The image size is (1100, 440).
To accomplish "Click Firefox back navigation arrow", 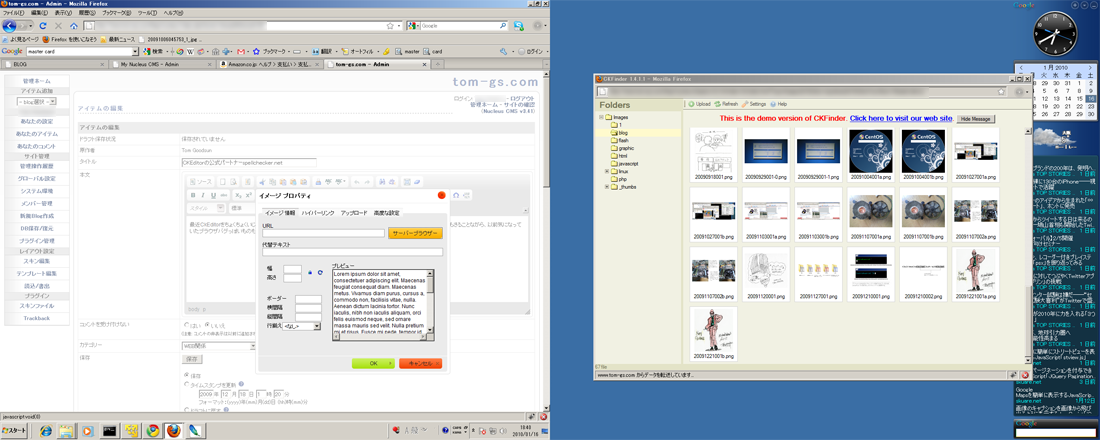I will tap(9, 26).
